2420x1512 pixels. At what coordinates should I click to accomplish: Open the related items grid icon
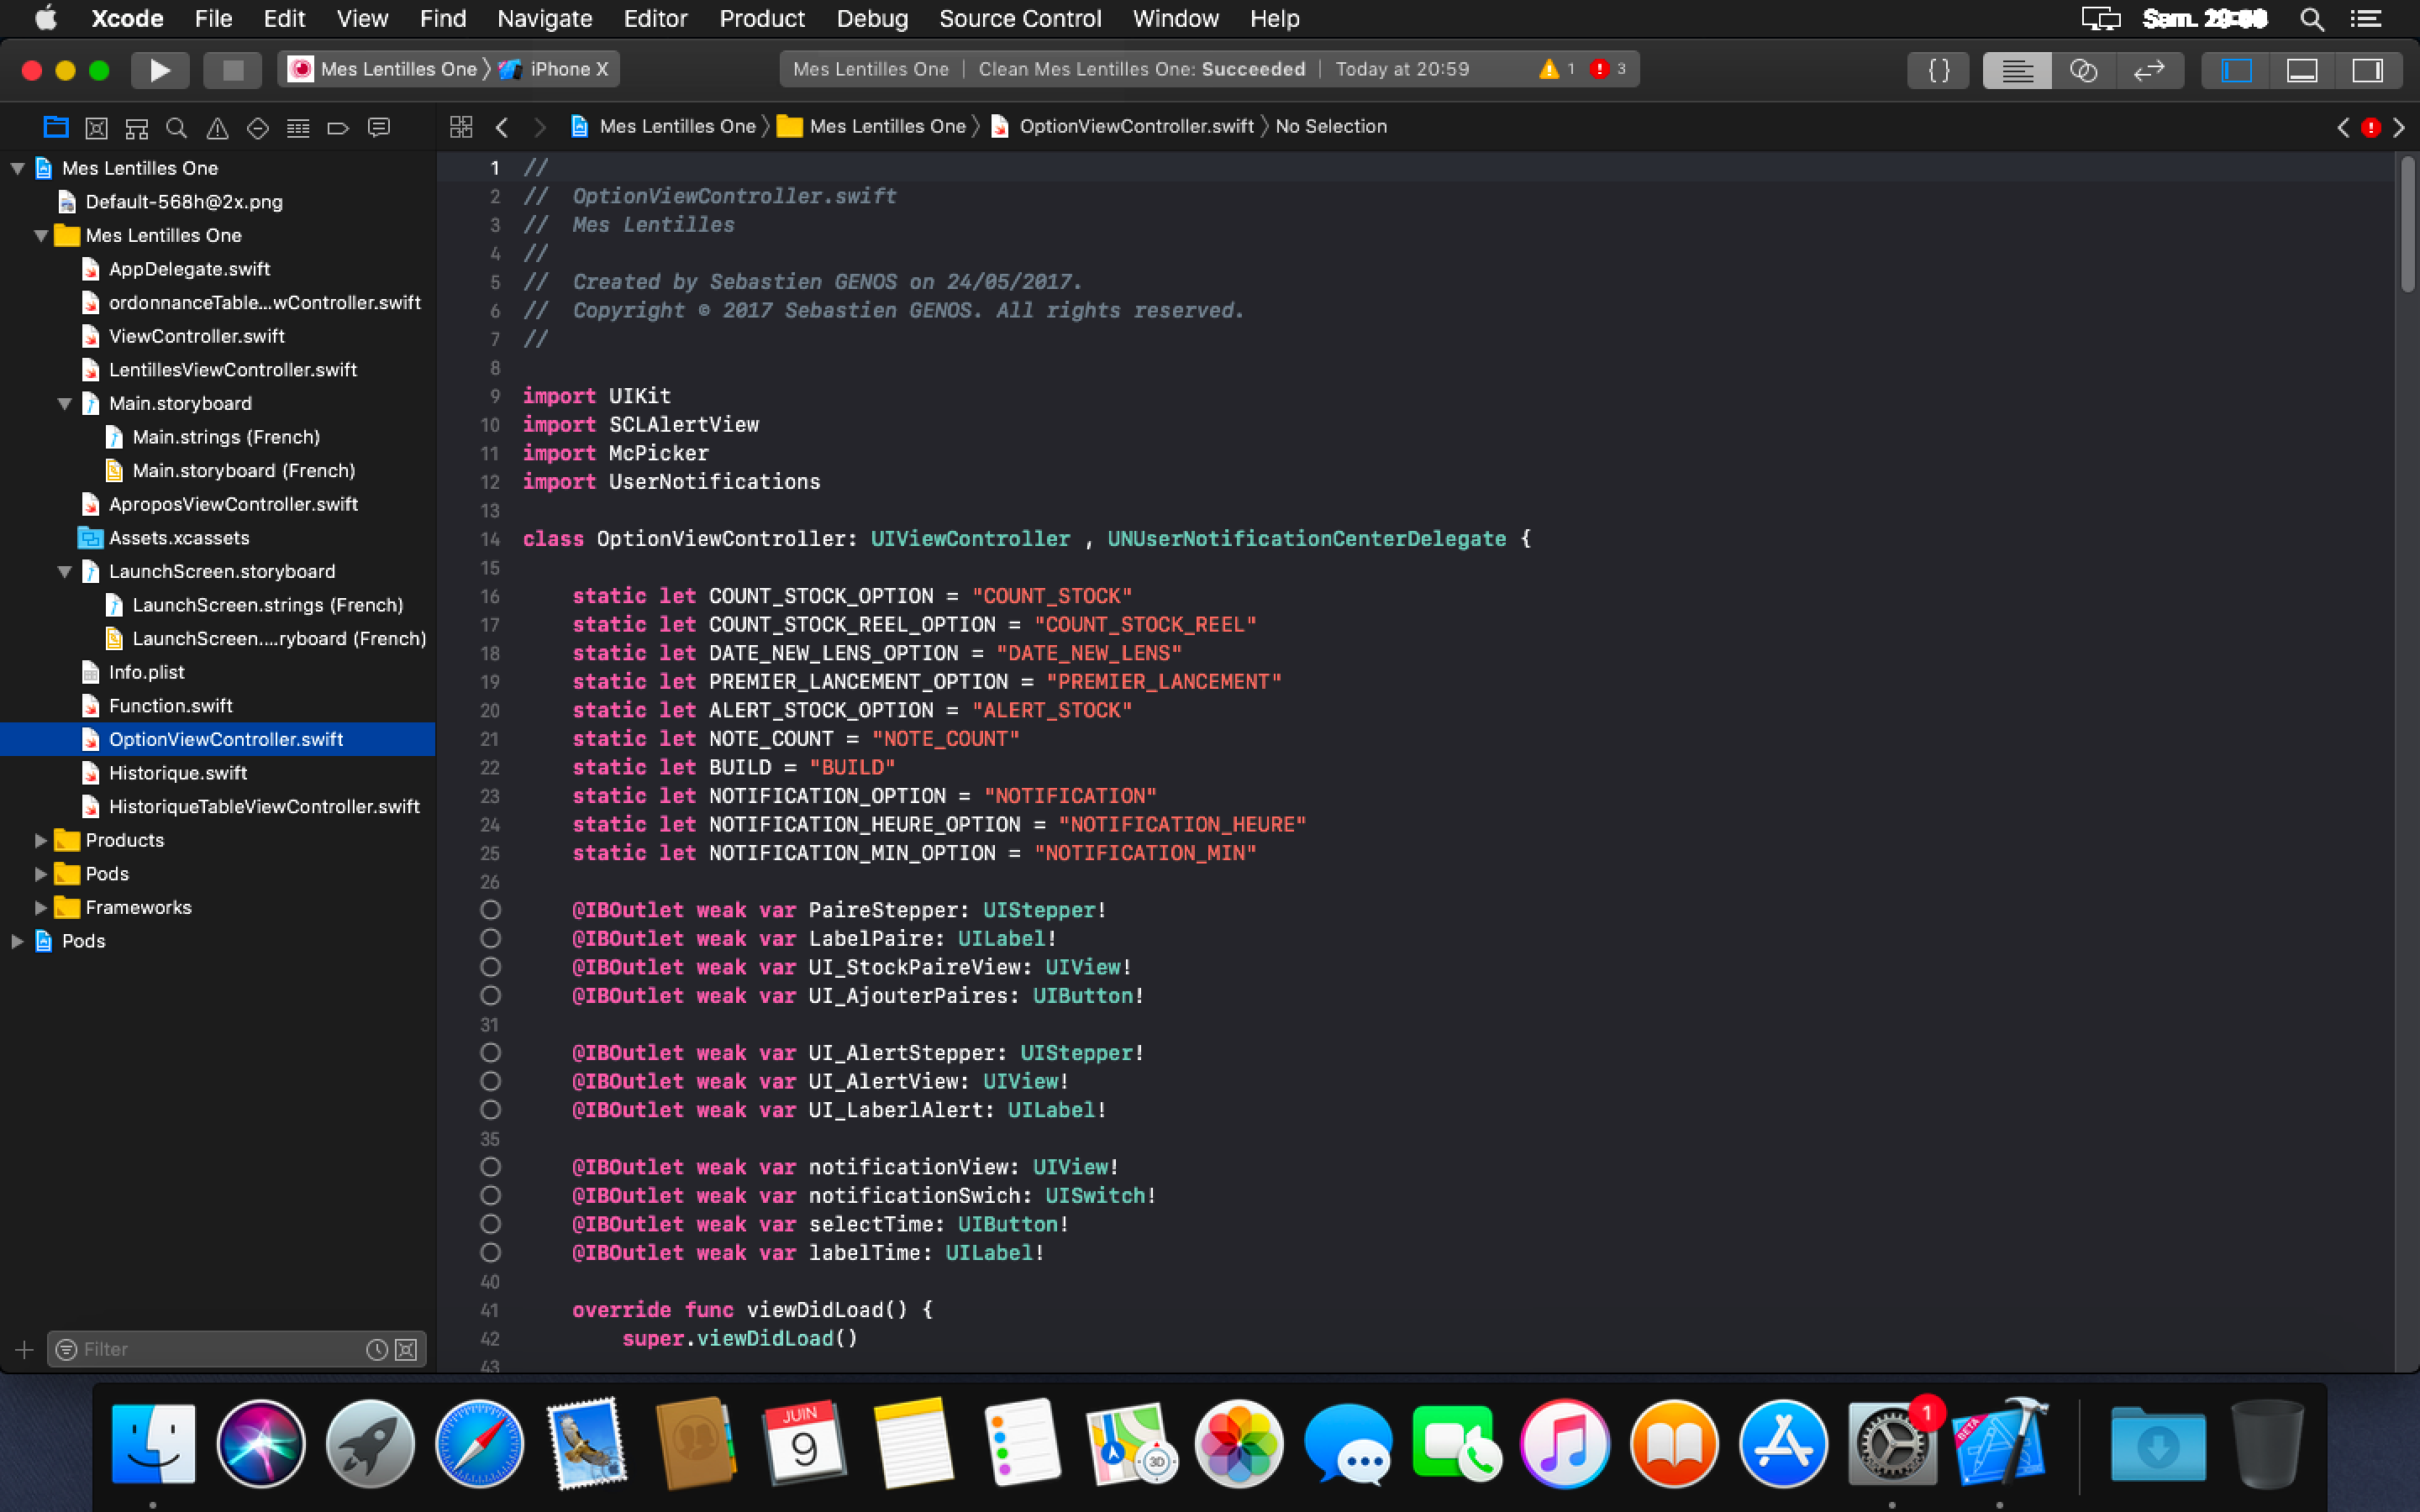(x=461, y=127)
